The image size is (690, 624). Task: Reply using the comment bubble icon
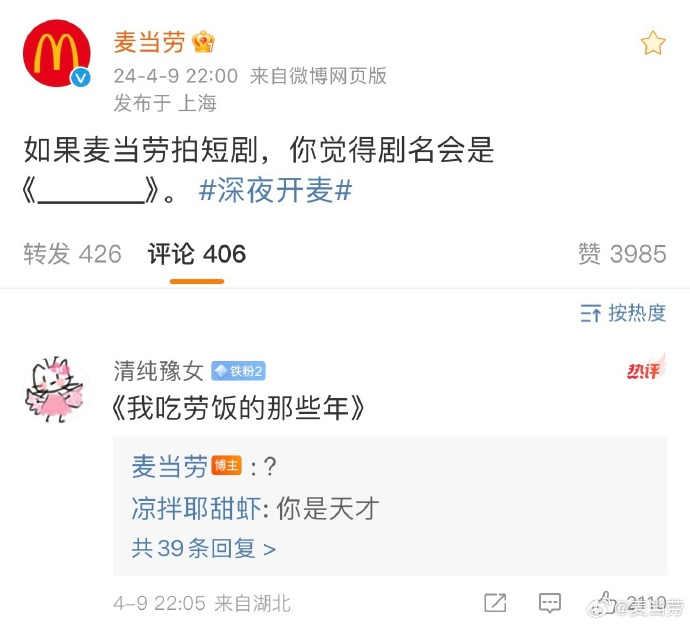(550, 602)
